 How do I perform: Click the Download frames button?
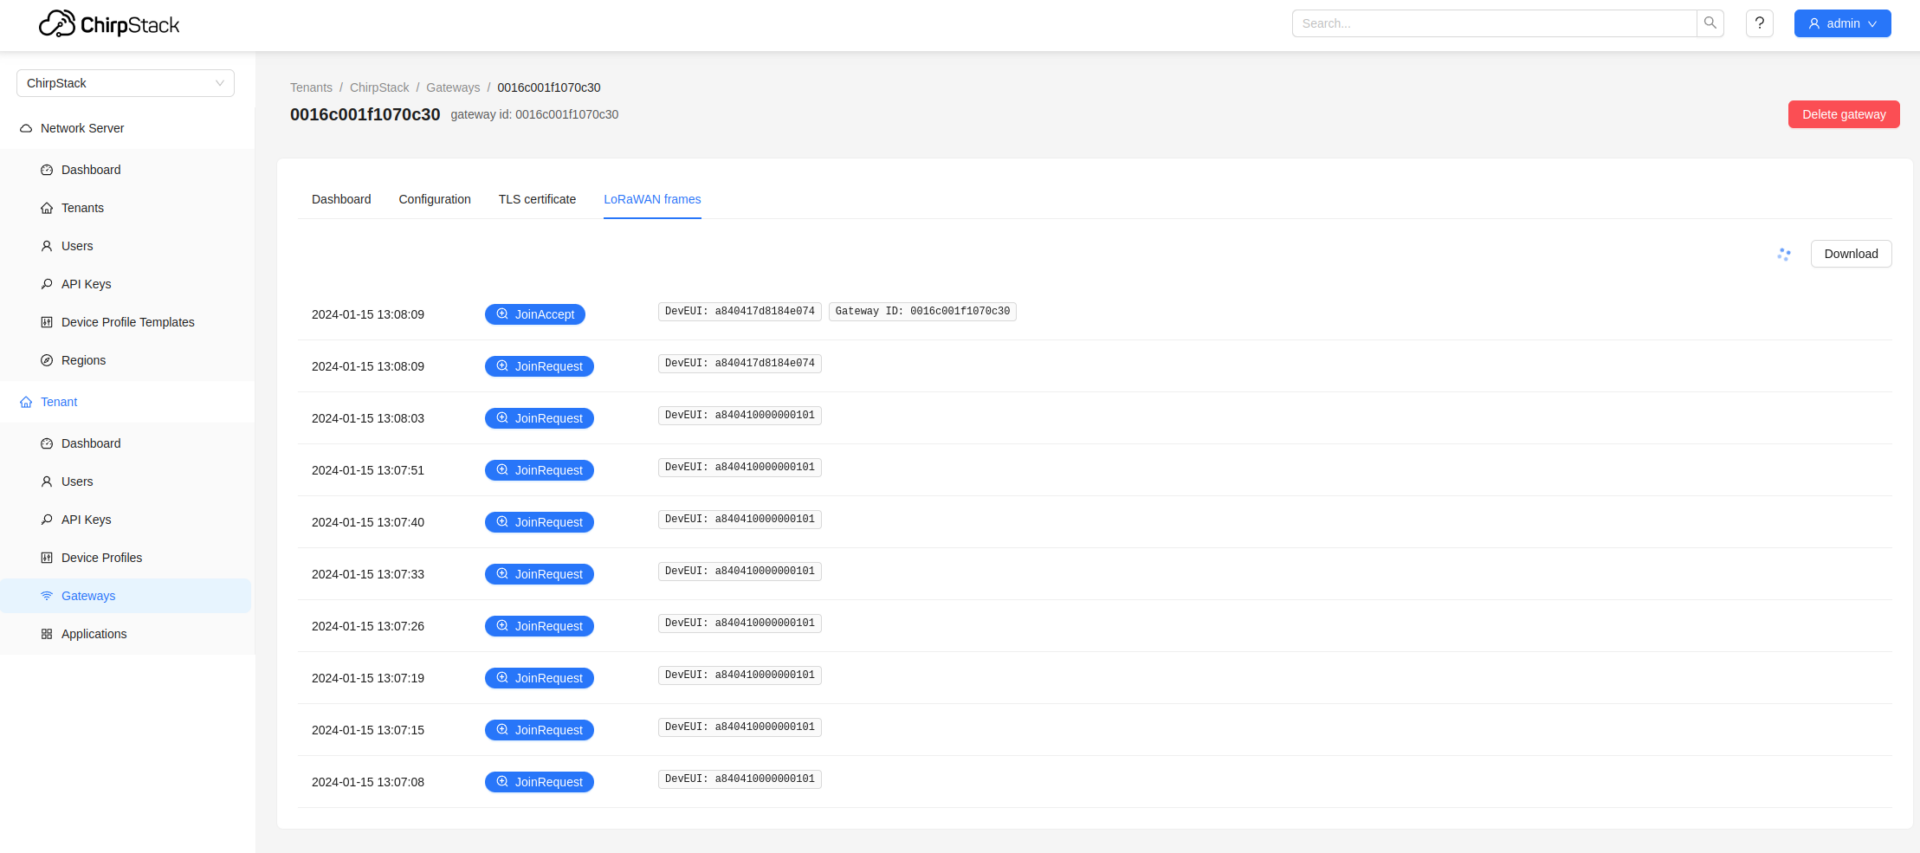pos(1850,254)
